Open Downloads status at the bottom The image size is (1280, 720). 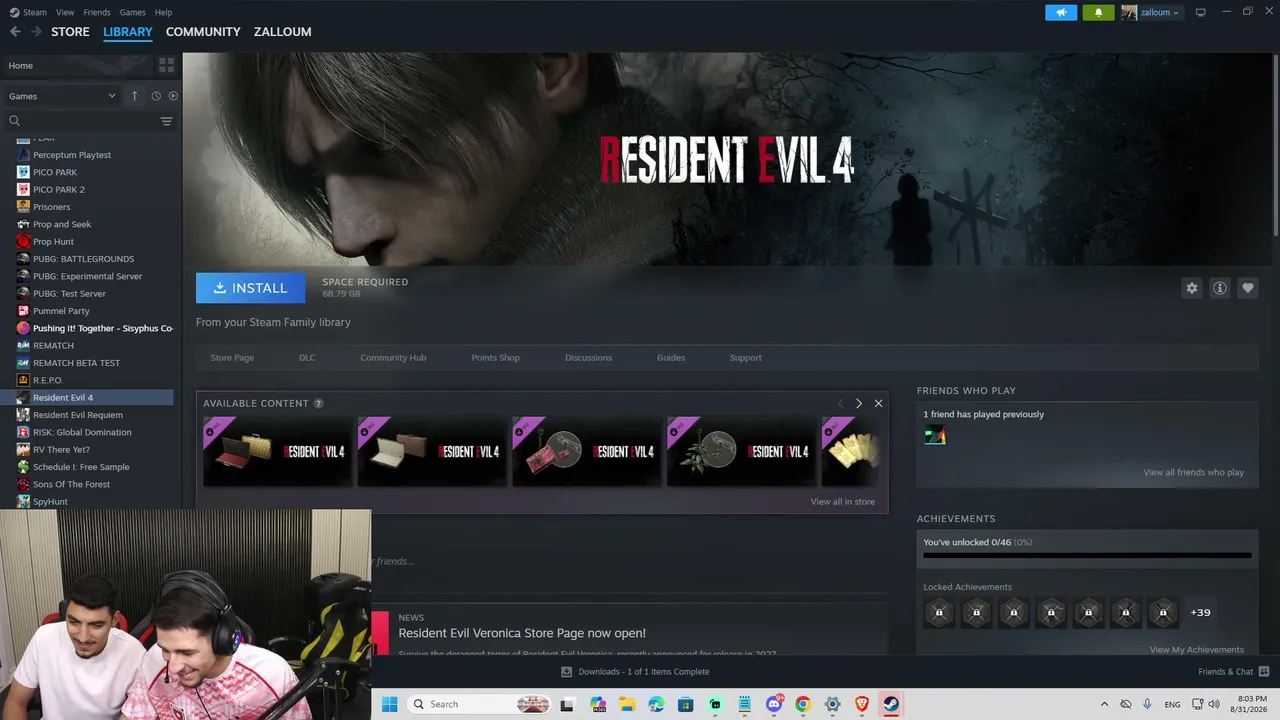(635, 672)
